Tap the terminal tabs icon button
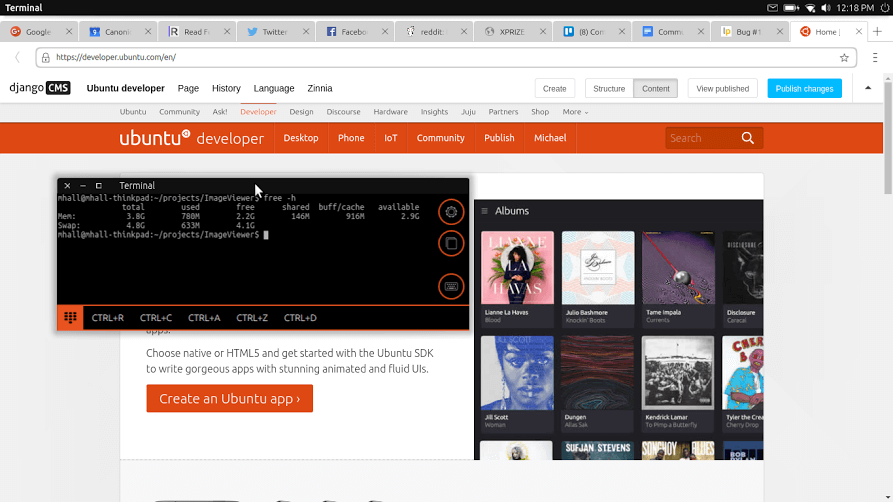893x502 pixels. 451,244
